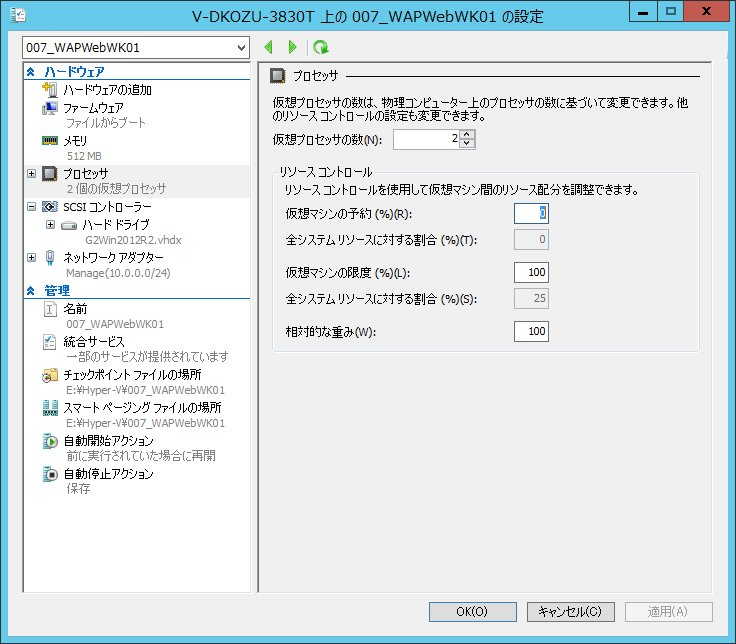Click the メモリ memory chip icon
The width and height of the screenshot is (736, 644).
(50, 140)
